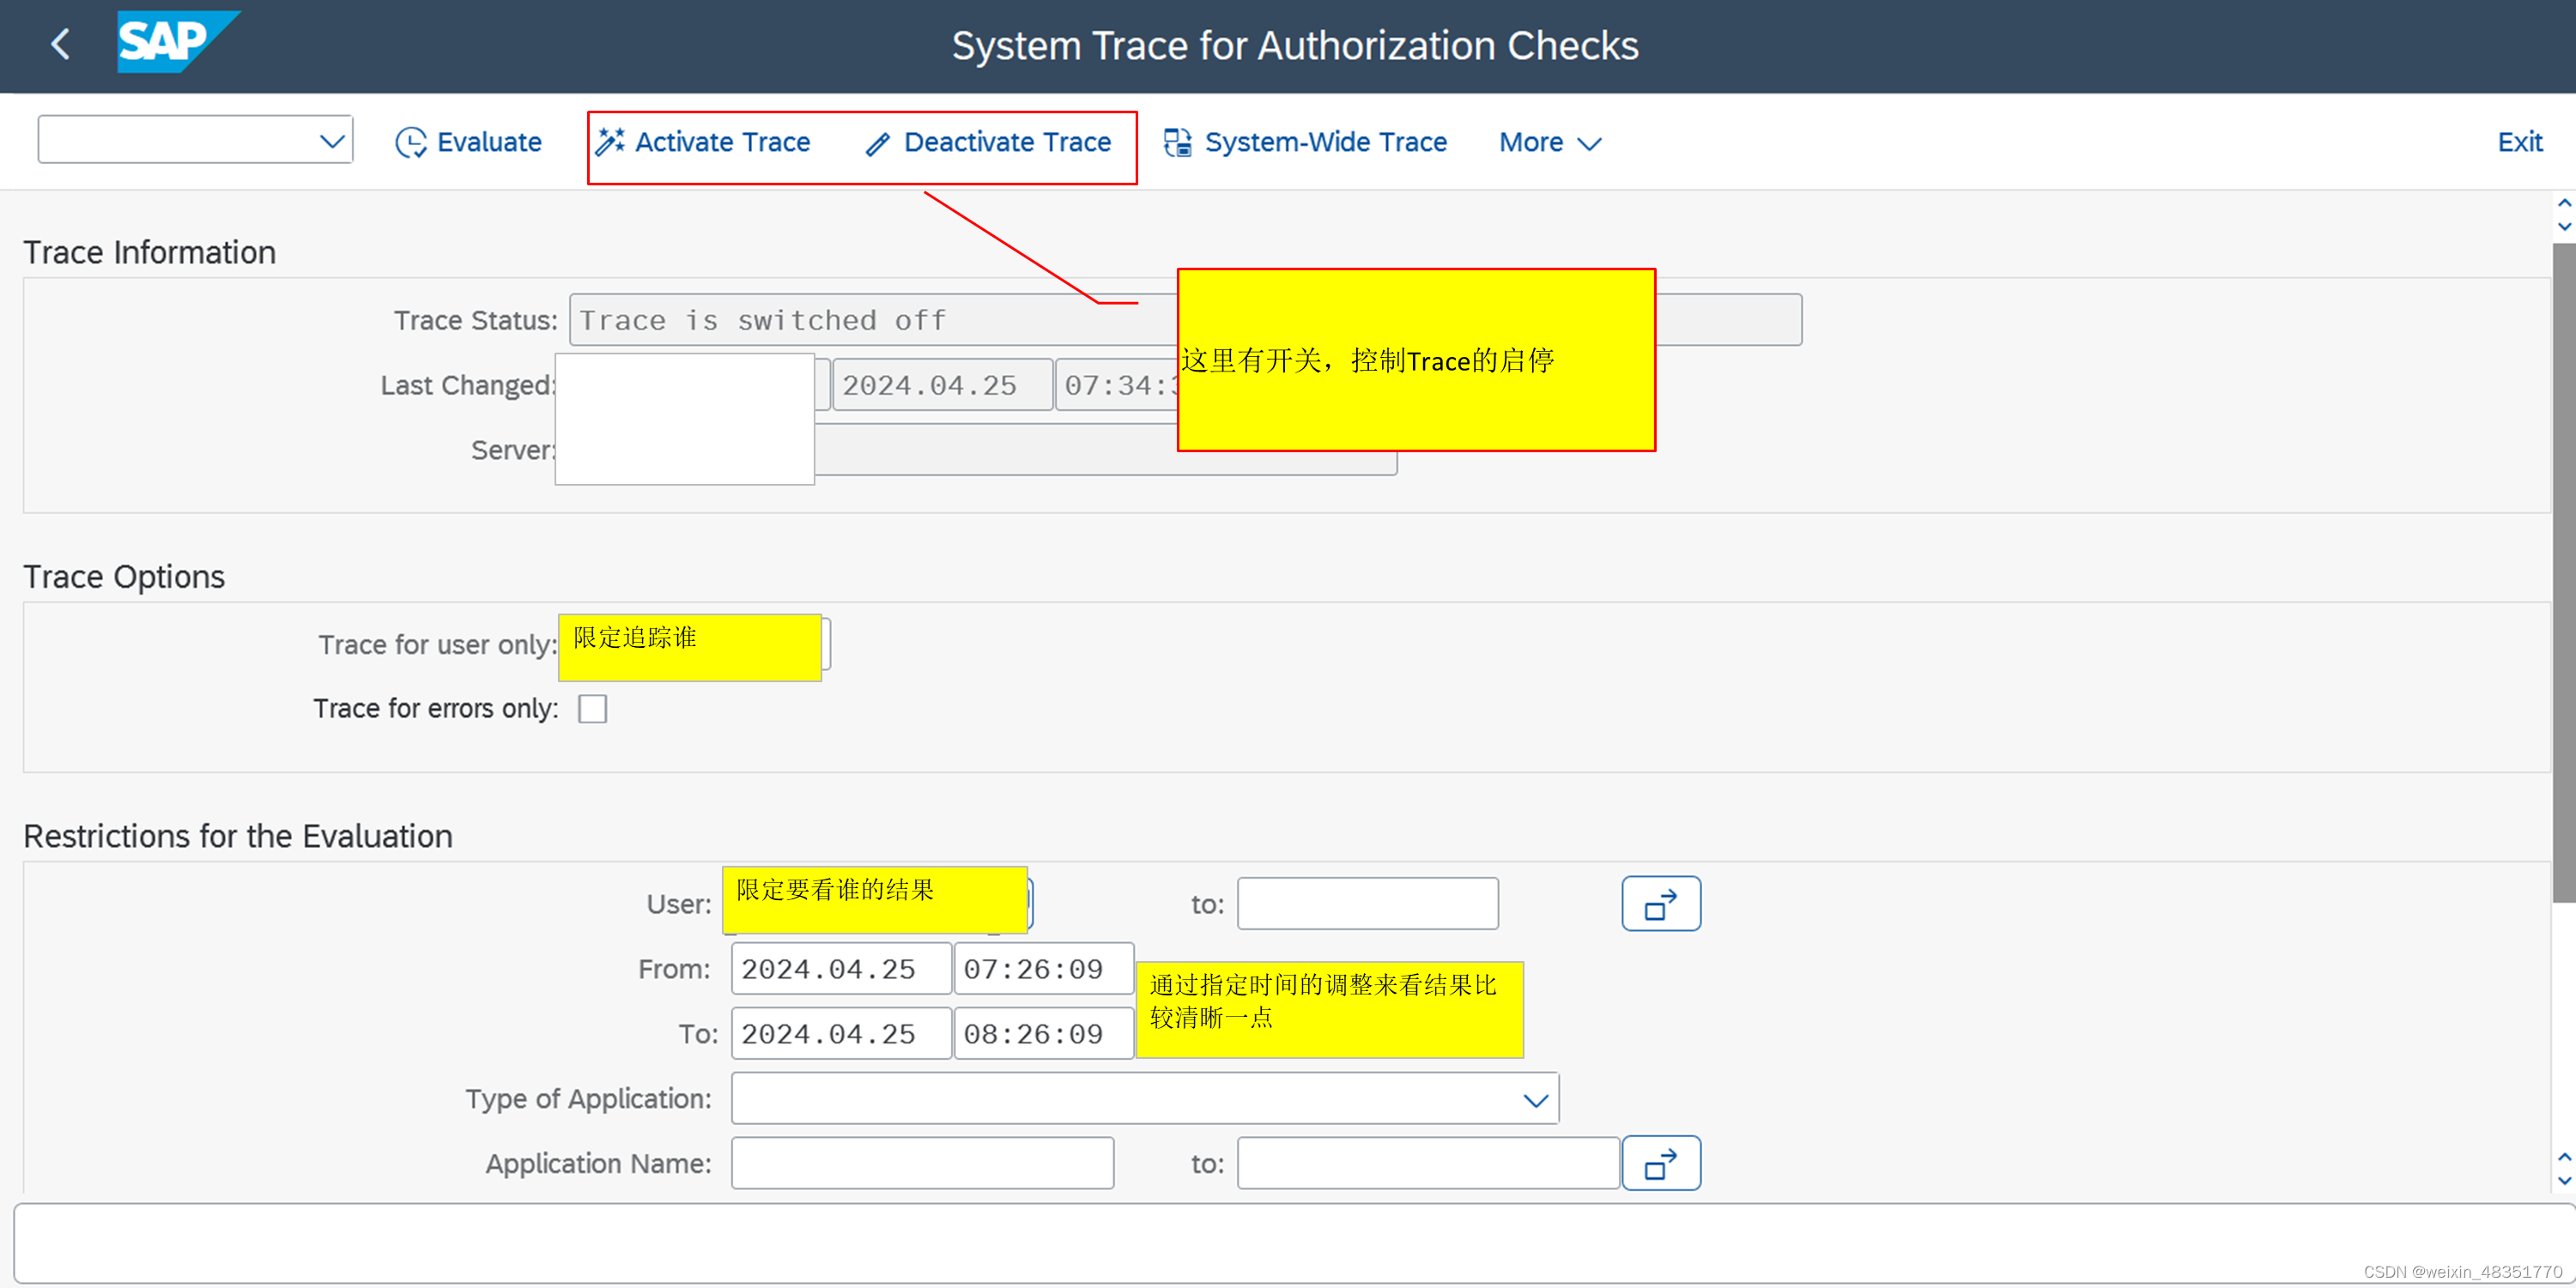Click the SAP logo
Viewport: 2576px width, 1288px height.
click(x=175, y=42)
